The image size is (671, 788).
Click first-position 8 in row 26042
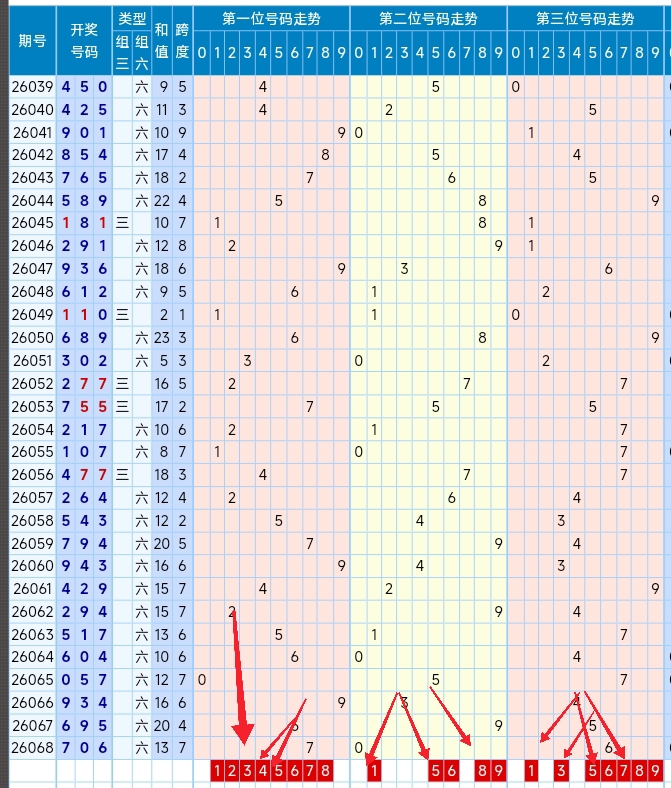tap(326, 155)
